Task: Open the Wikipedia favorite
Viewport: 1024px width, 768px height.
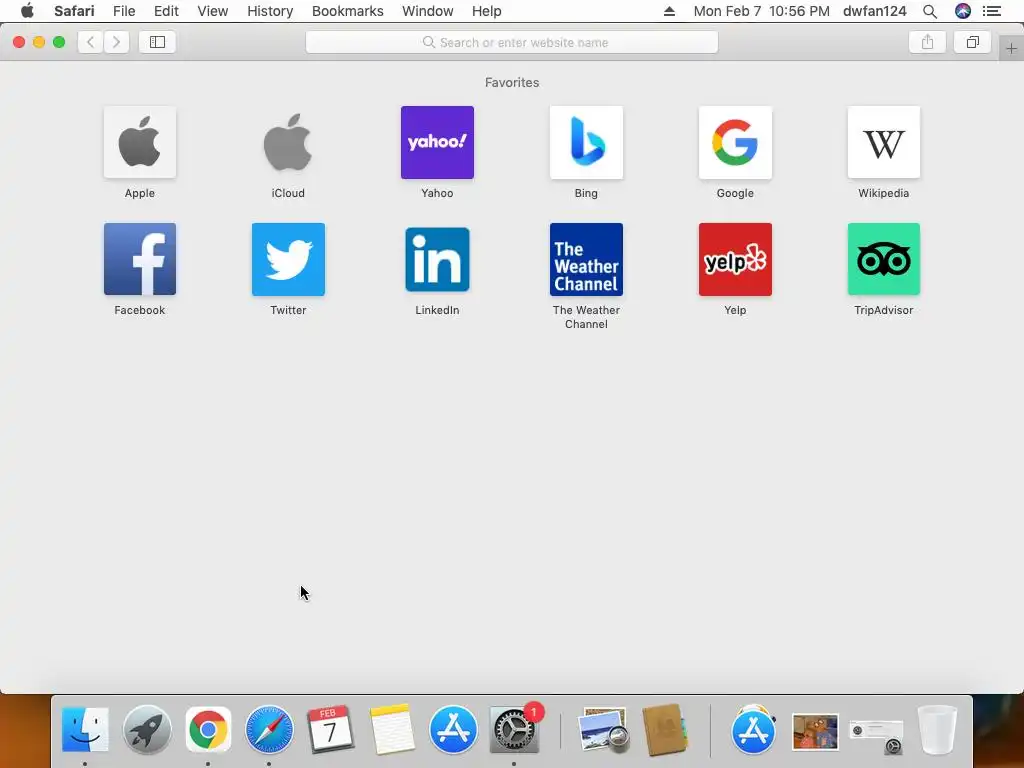Action: coord(884,142)
